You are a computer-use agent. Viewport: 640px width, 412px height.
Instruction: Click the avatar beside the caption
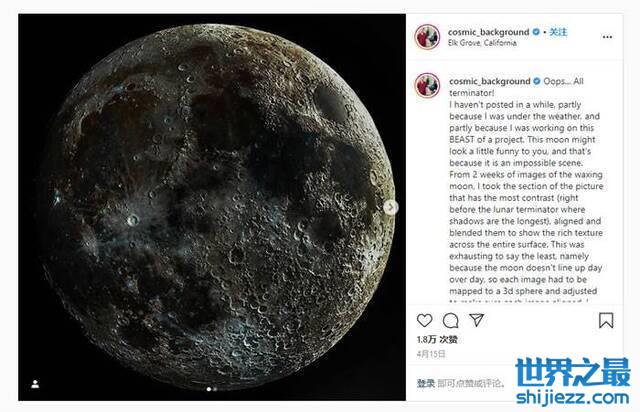(x=427, y=85)
